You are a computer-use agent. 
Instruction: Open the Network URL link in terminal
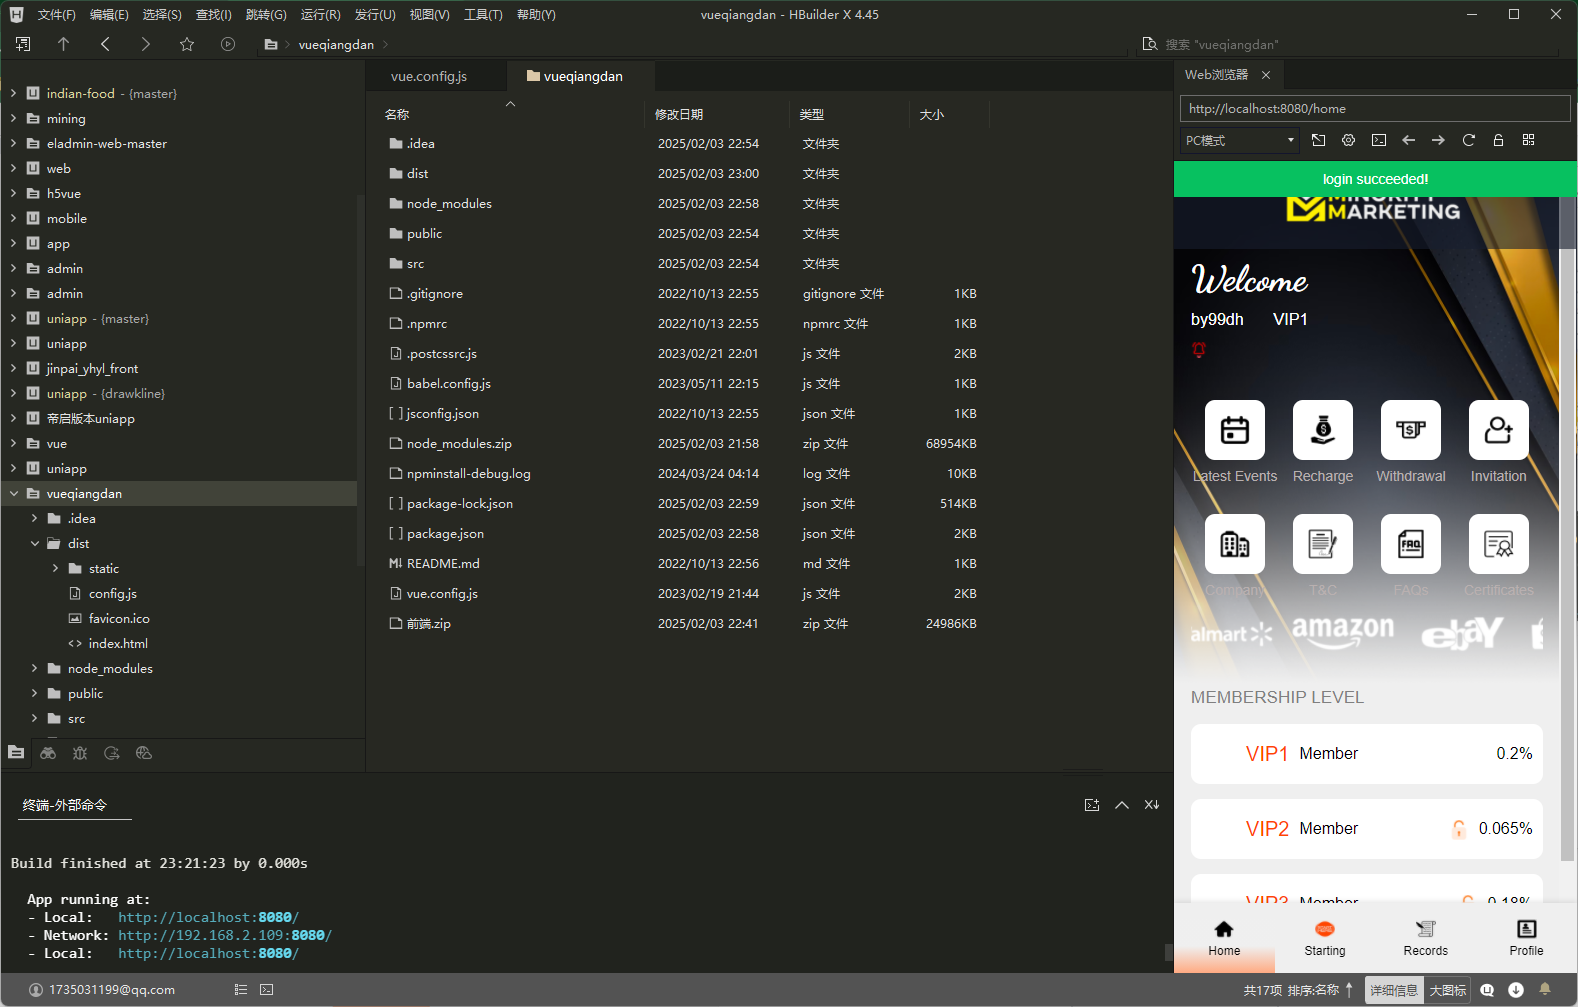pos(224,935)
